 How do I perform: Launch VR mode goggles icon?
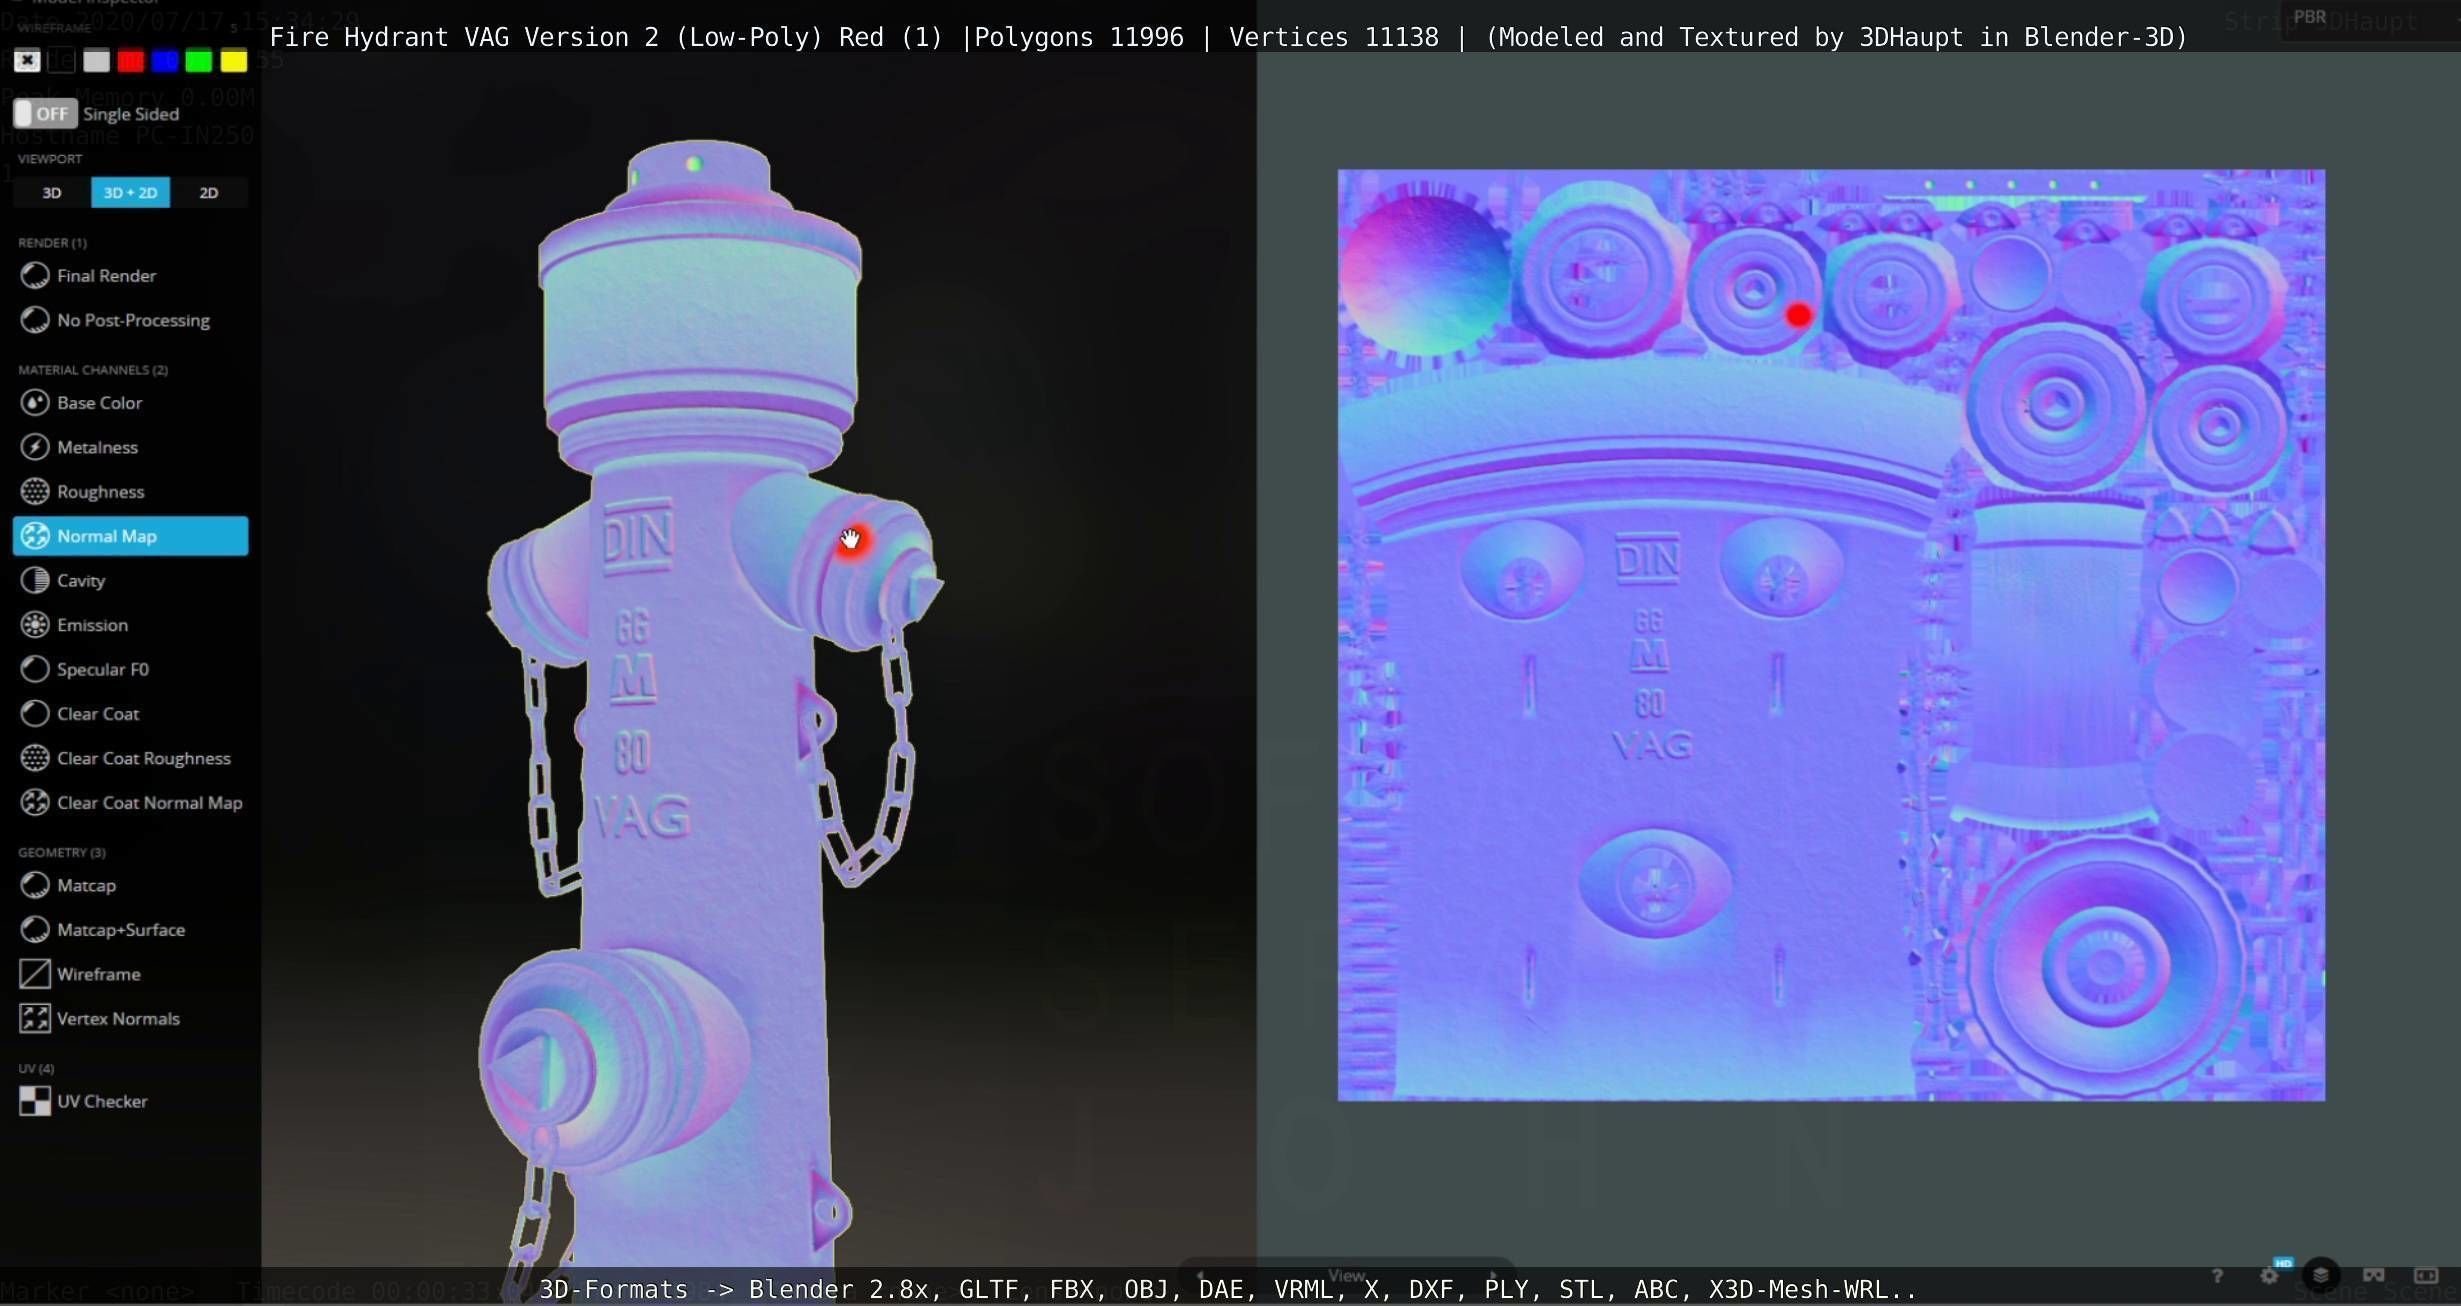pyautogui.click(x=2374, y=1275)
